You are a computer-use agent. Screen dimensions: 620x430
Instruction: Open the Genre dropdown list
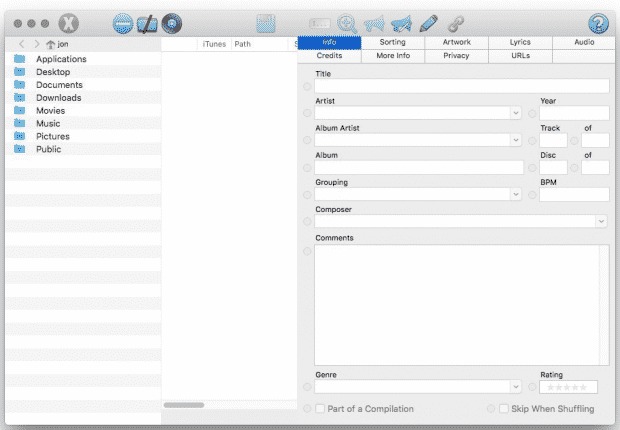click(x=516, y=386)
